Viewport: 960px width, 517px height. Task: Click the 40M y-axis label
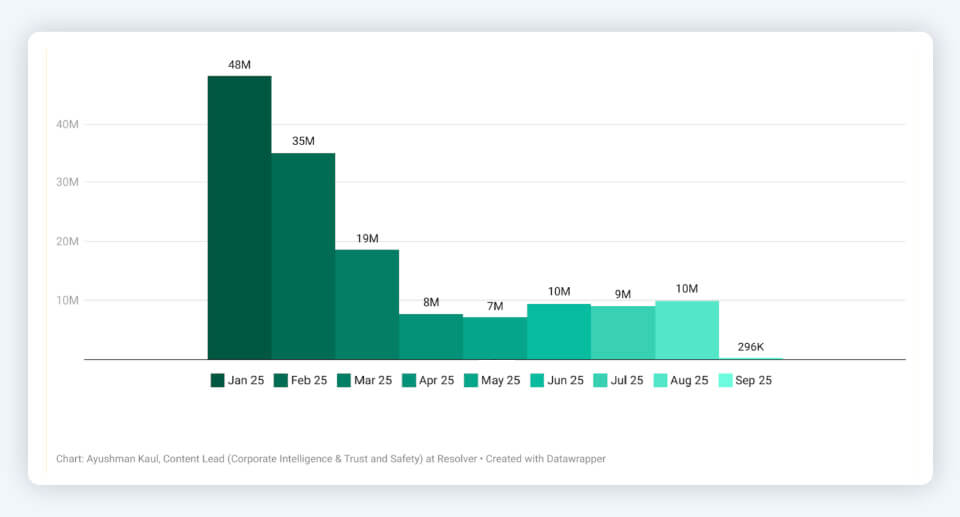[x=68, y=124]
